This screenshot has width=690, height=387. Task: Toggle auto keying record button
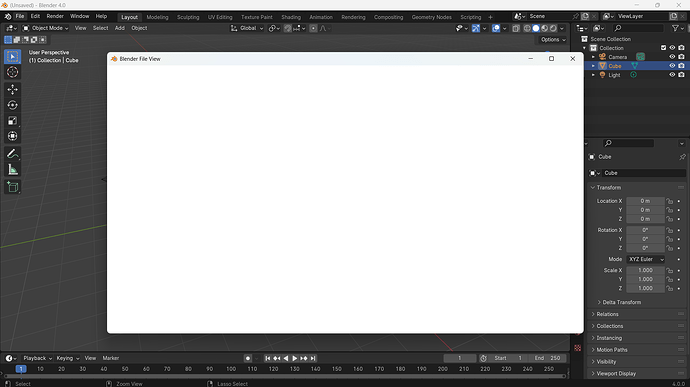tap(248, 358)
